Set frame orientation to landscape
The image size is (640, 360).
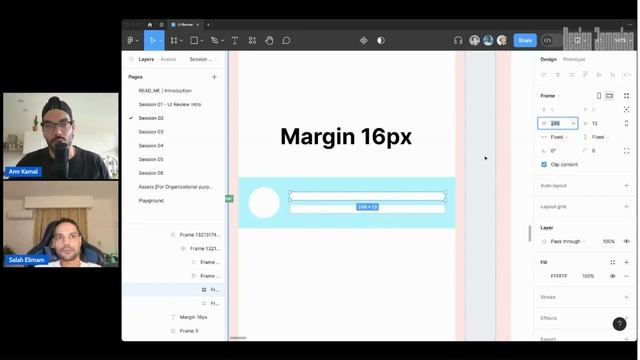point(609,96)
